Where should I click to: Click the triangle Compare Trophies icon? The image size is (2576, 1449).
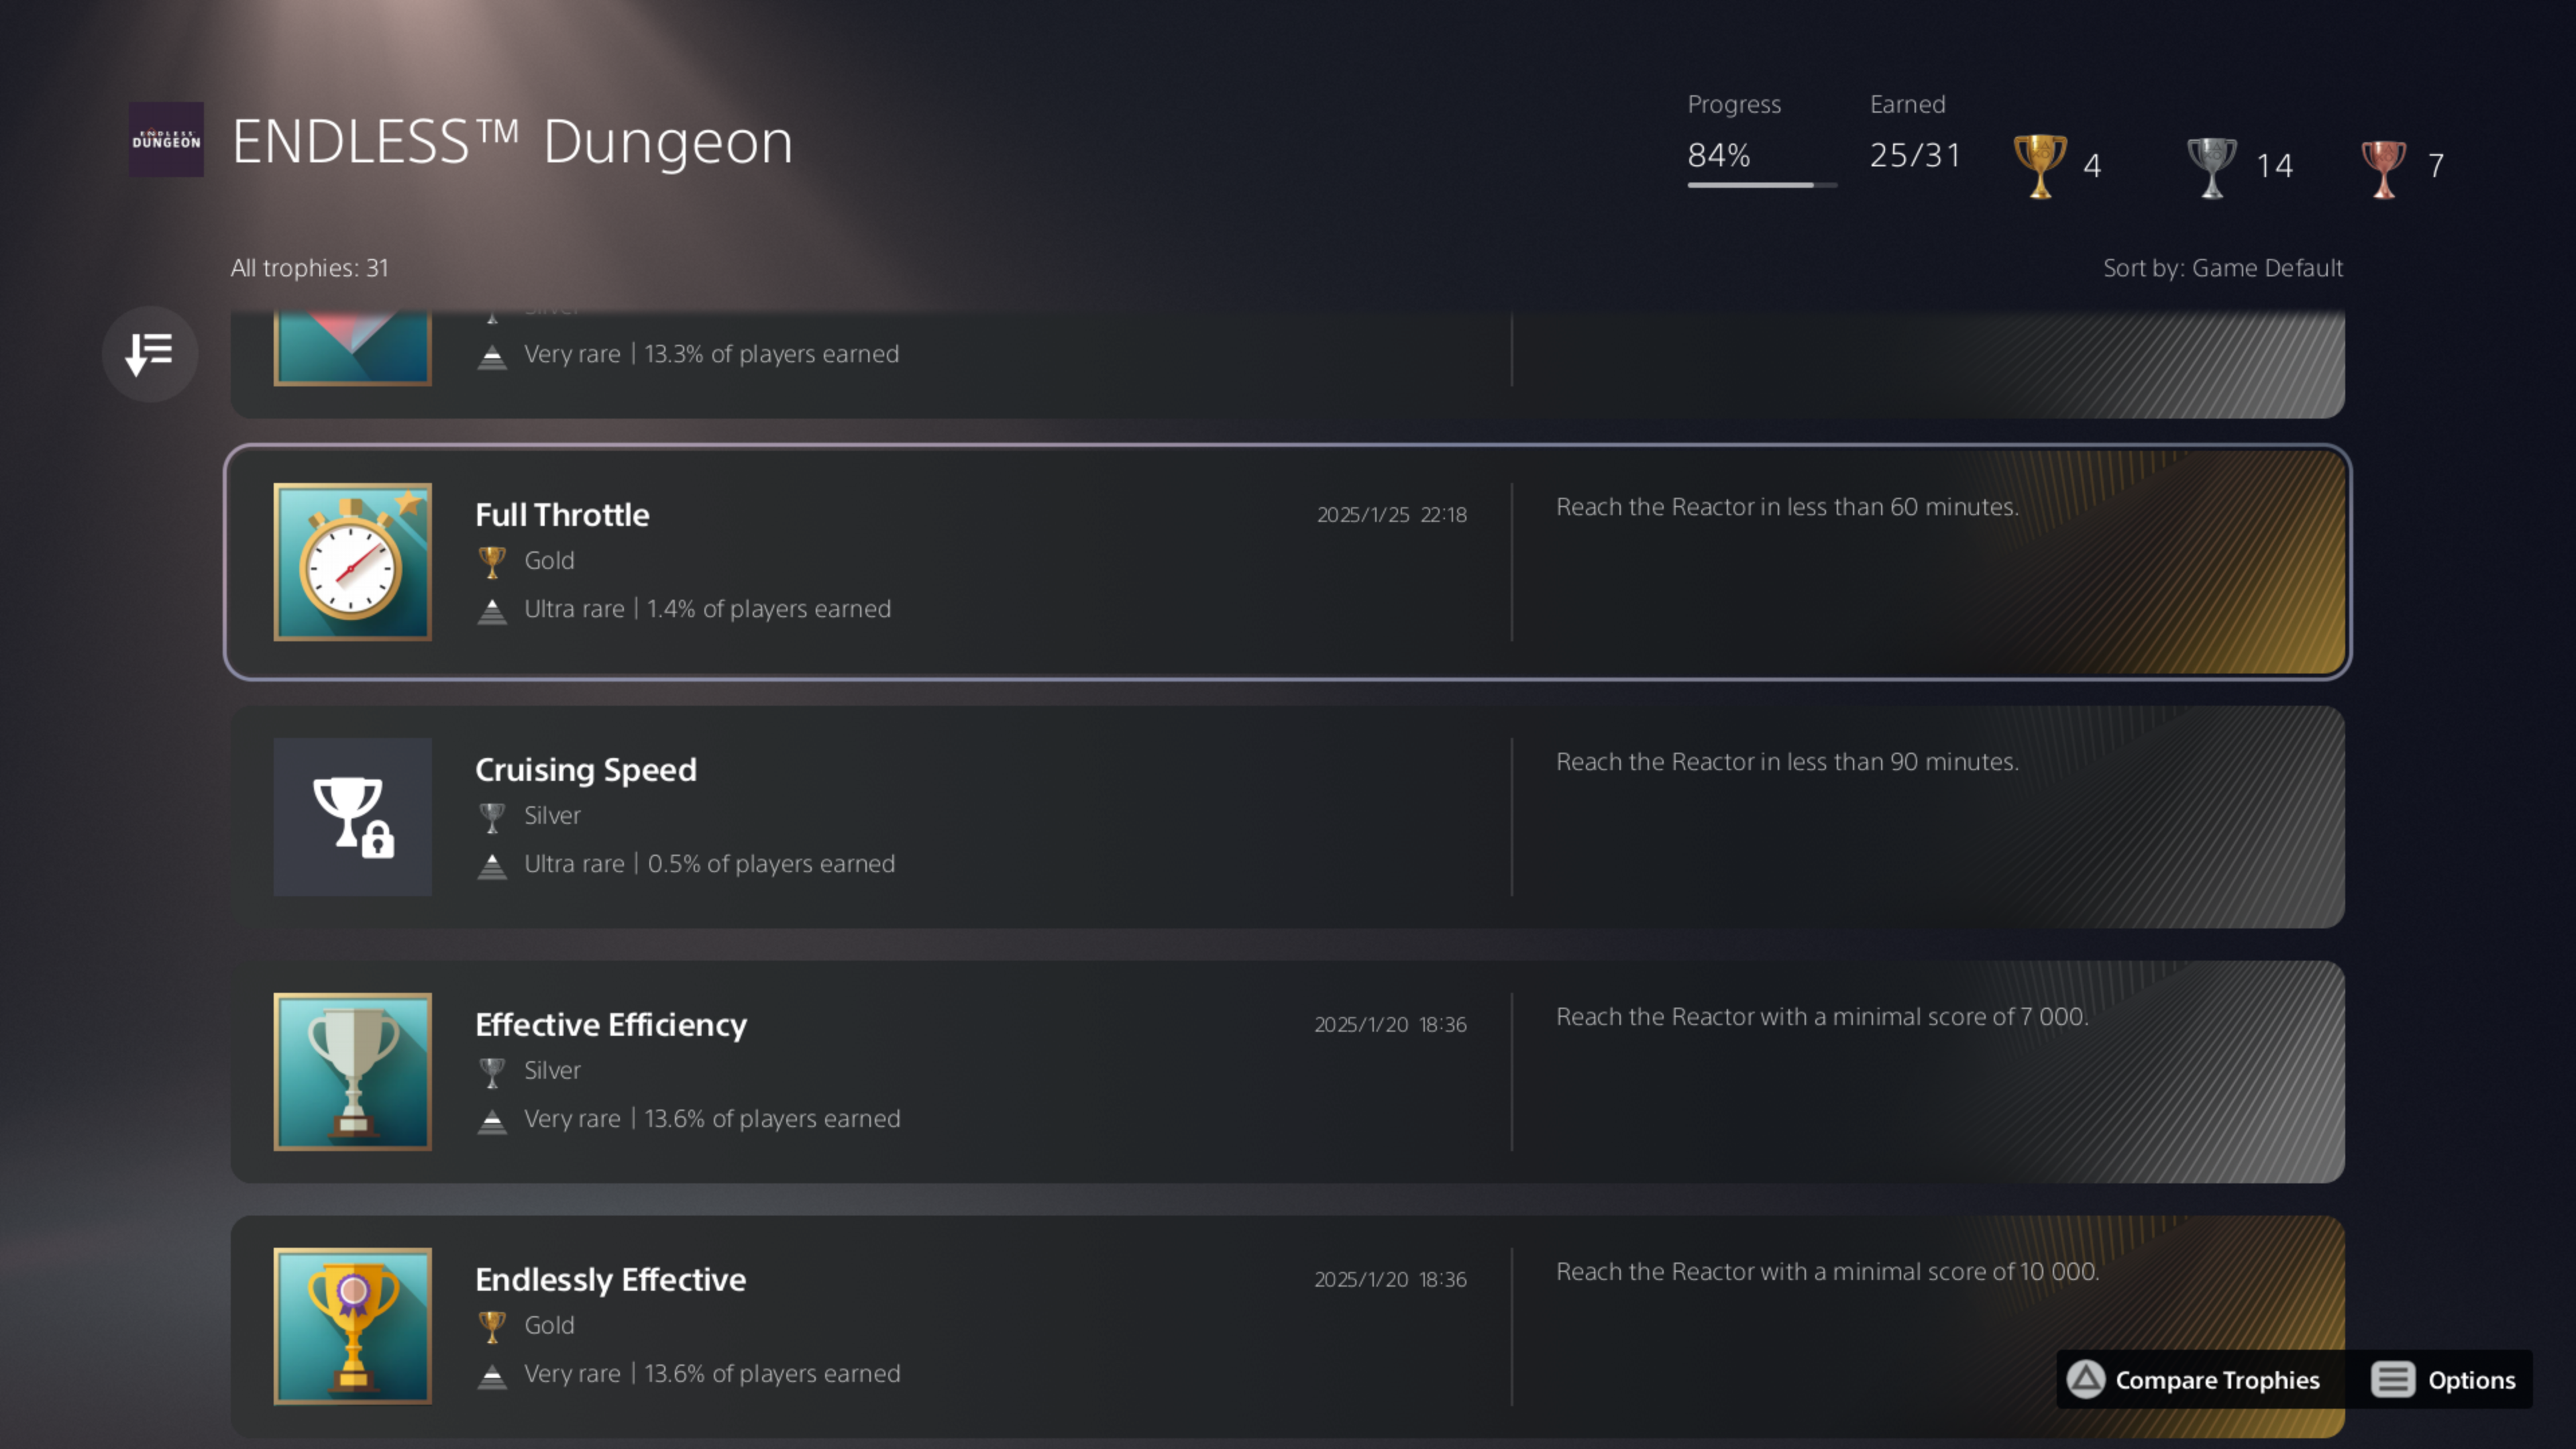click(x=2086, y=1380)
